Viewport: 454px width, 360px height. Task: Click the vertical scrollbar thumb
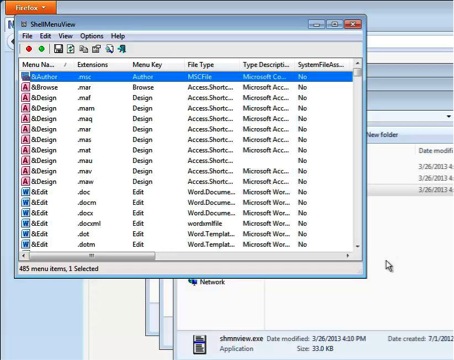pyautogui.click(x=357, y=72)
